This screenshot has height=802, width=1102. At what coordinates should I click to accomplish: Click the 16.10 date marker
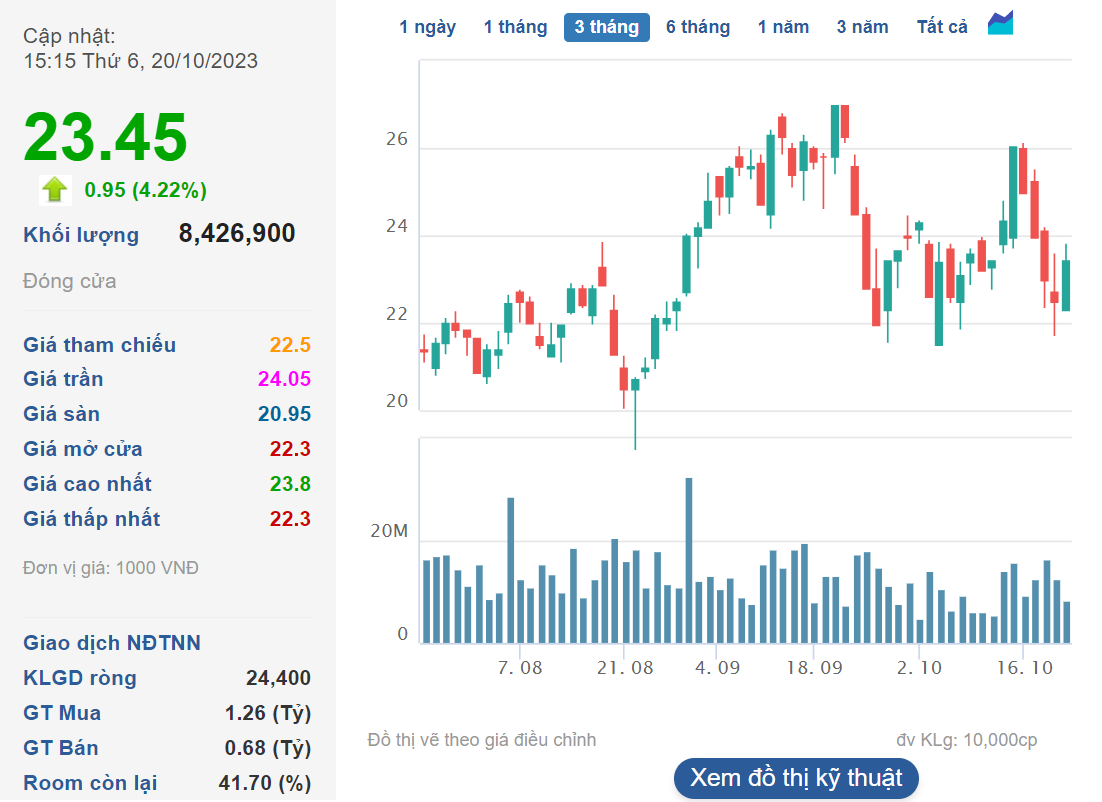(x=1027, y=667)
